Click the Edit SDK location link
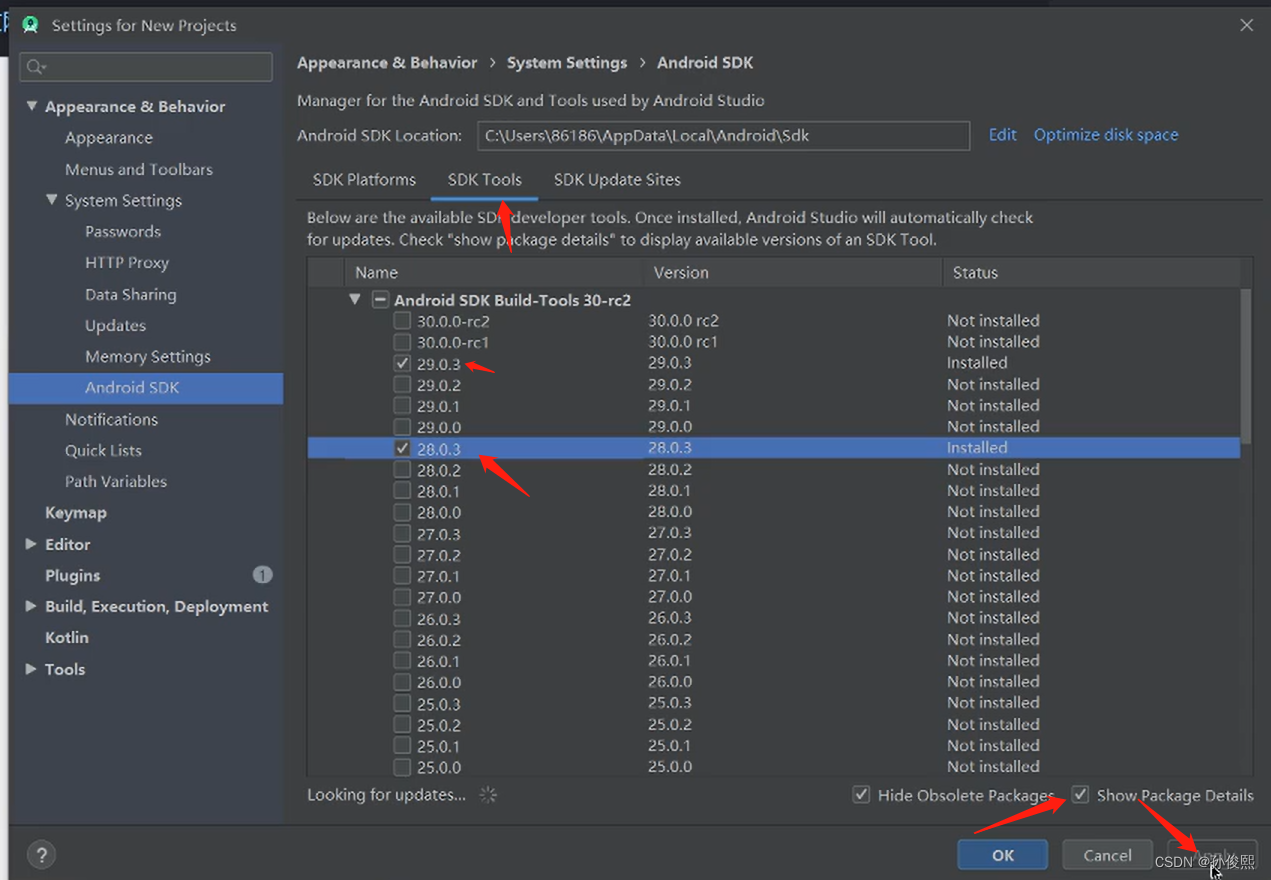 click(1003, 135)
